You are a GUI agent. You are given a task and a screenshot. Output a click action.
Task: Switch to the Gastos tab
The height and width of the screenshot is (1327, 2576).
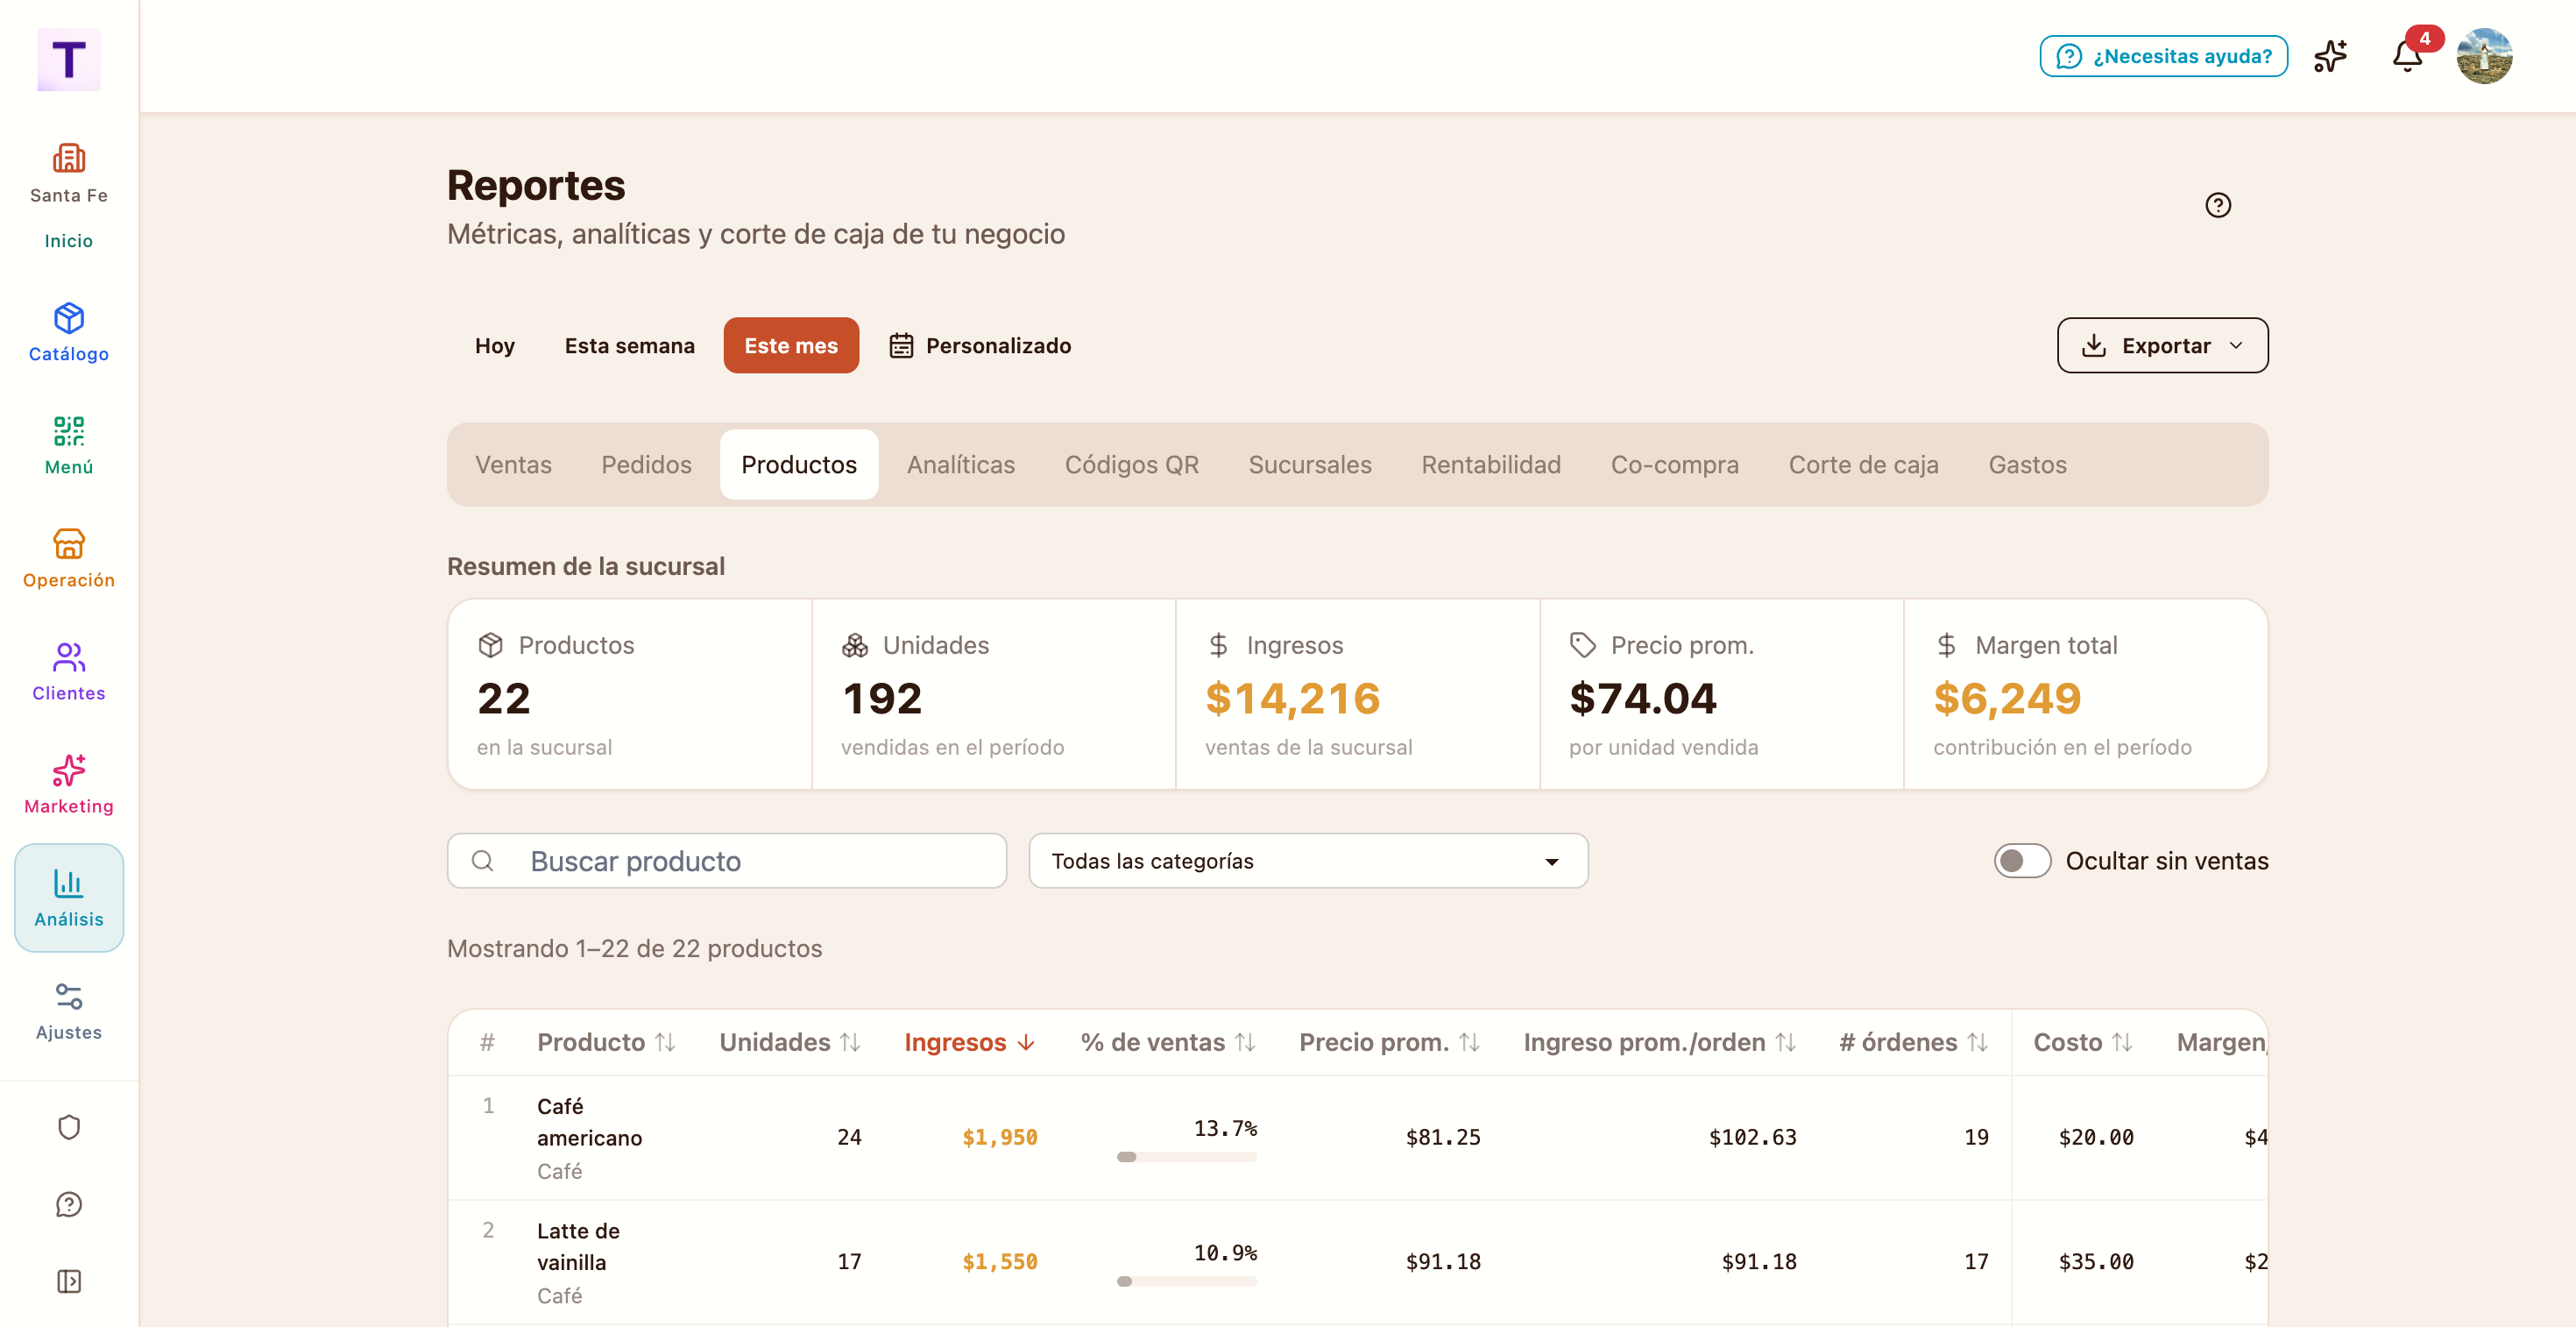coord(2027,464)
